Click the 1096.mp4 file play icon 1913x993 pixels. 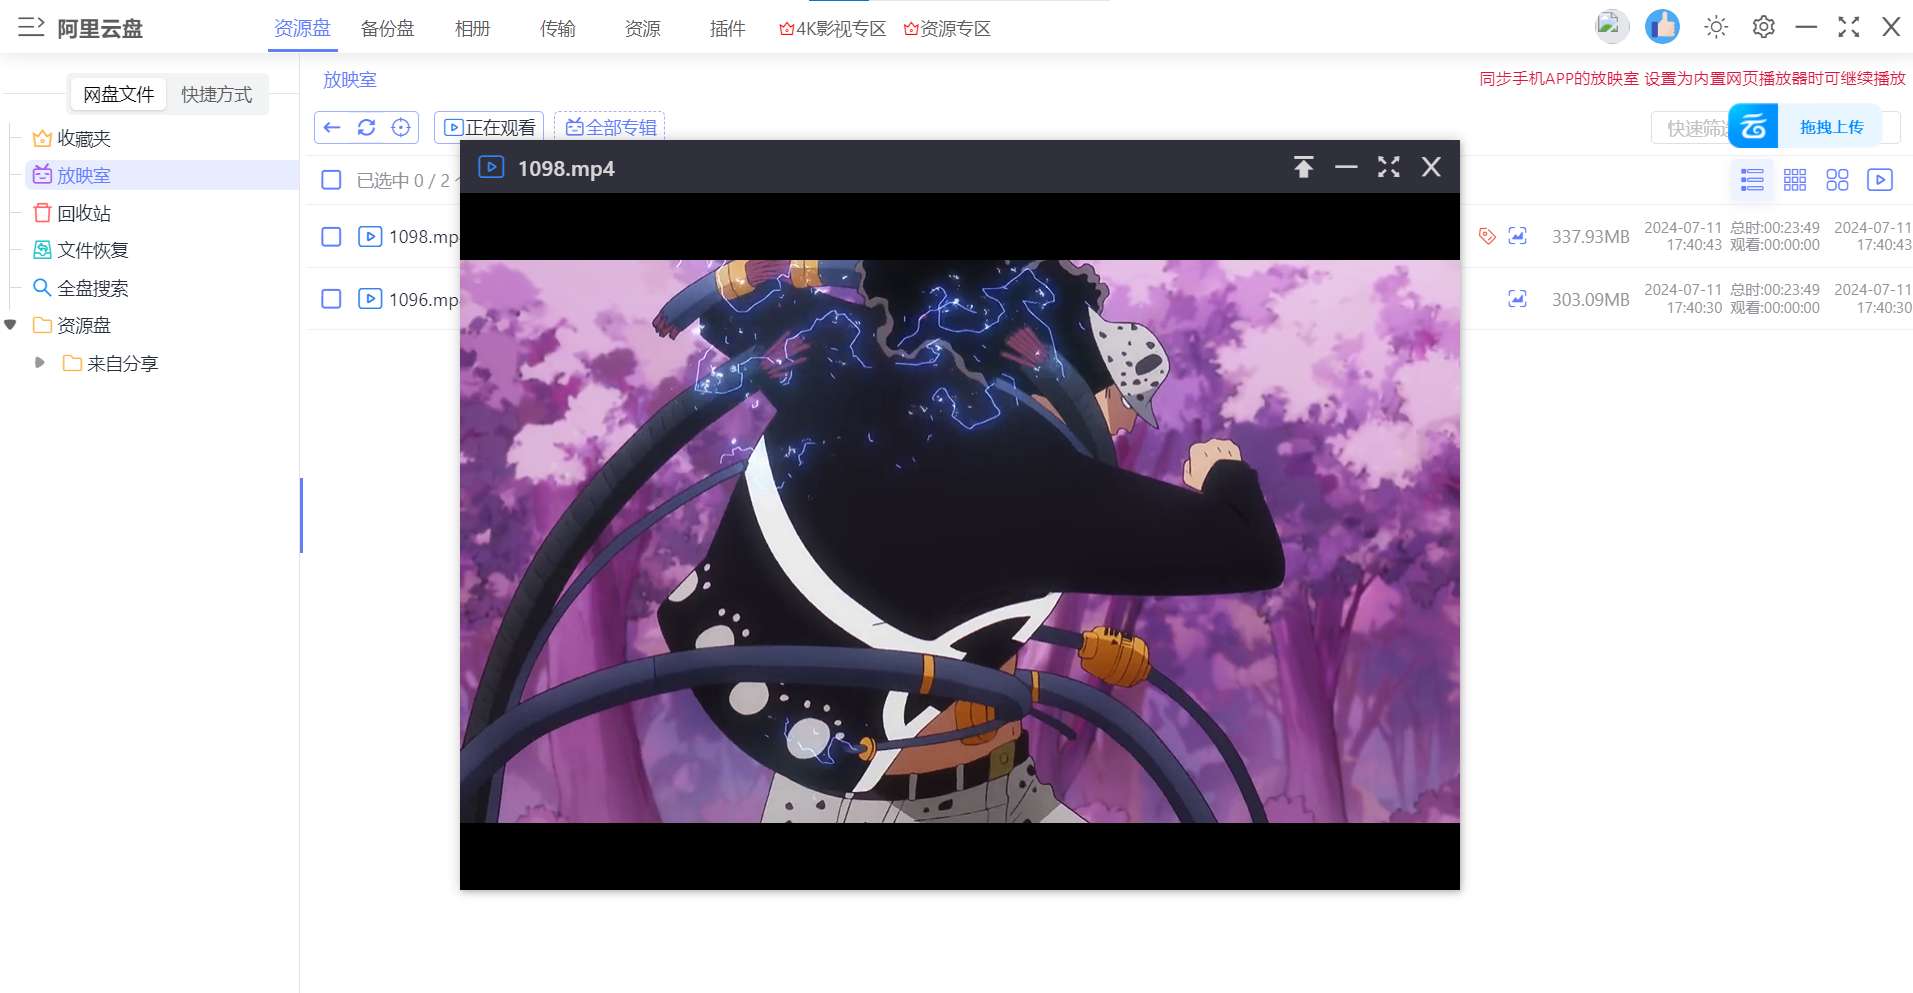click(x=370, y=299)
